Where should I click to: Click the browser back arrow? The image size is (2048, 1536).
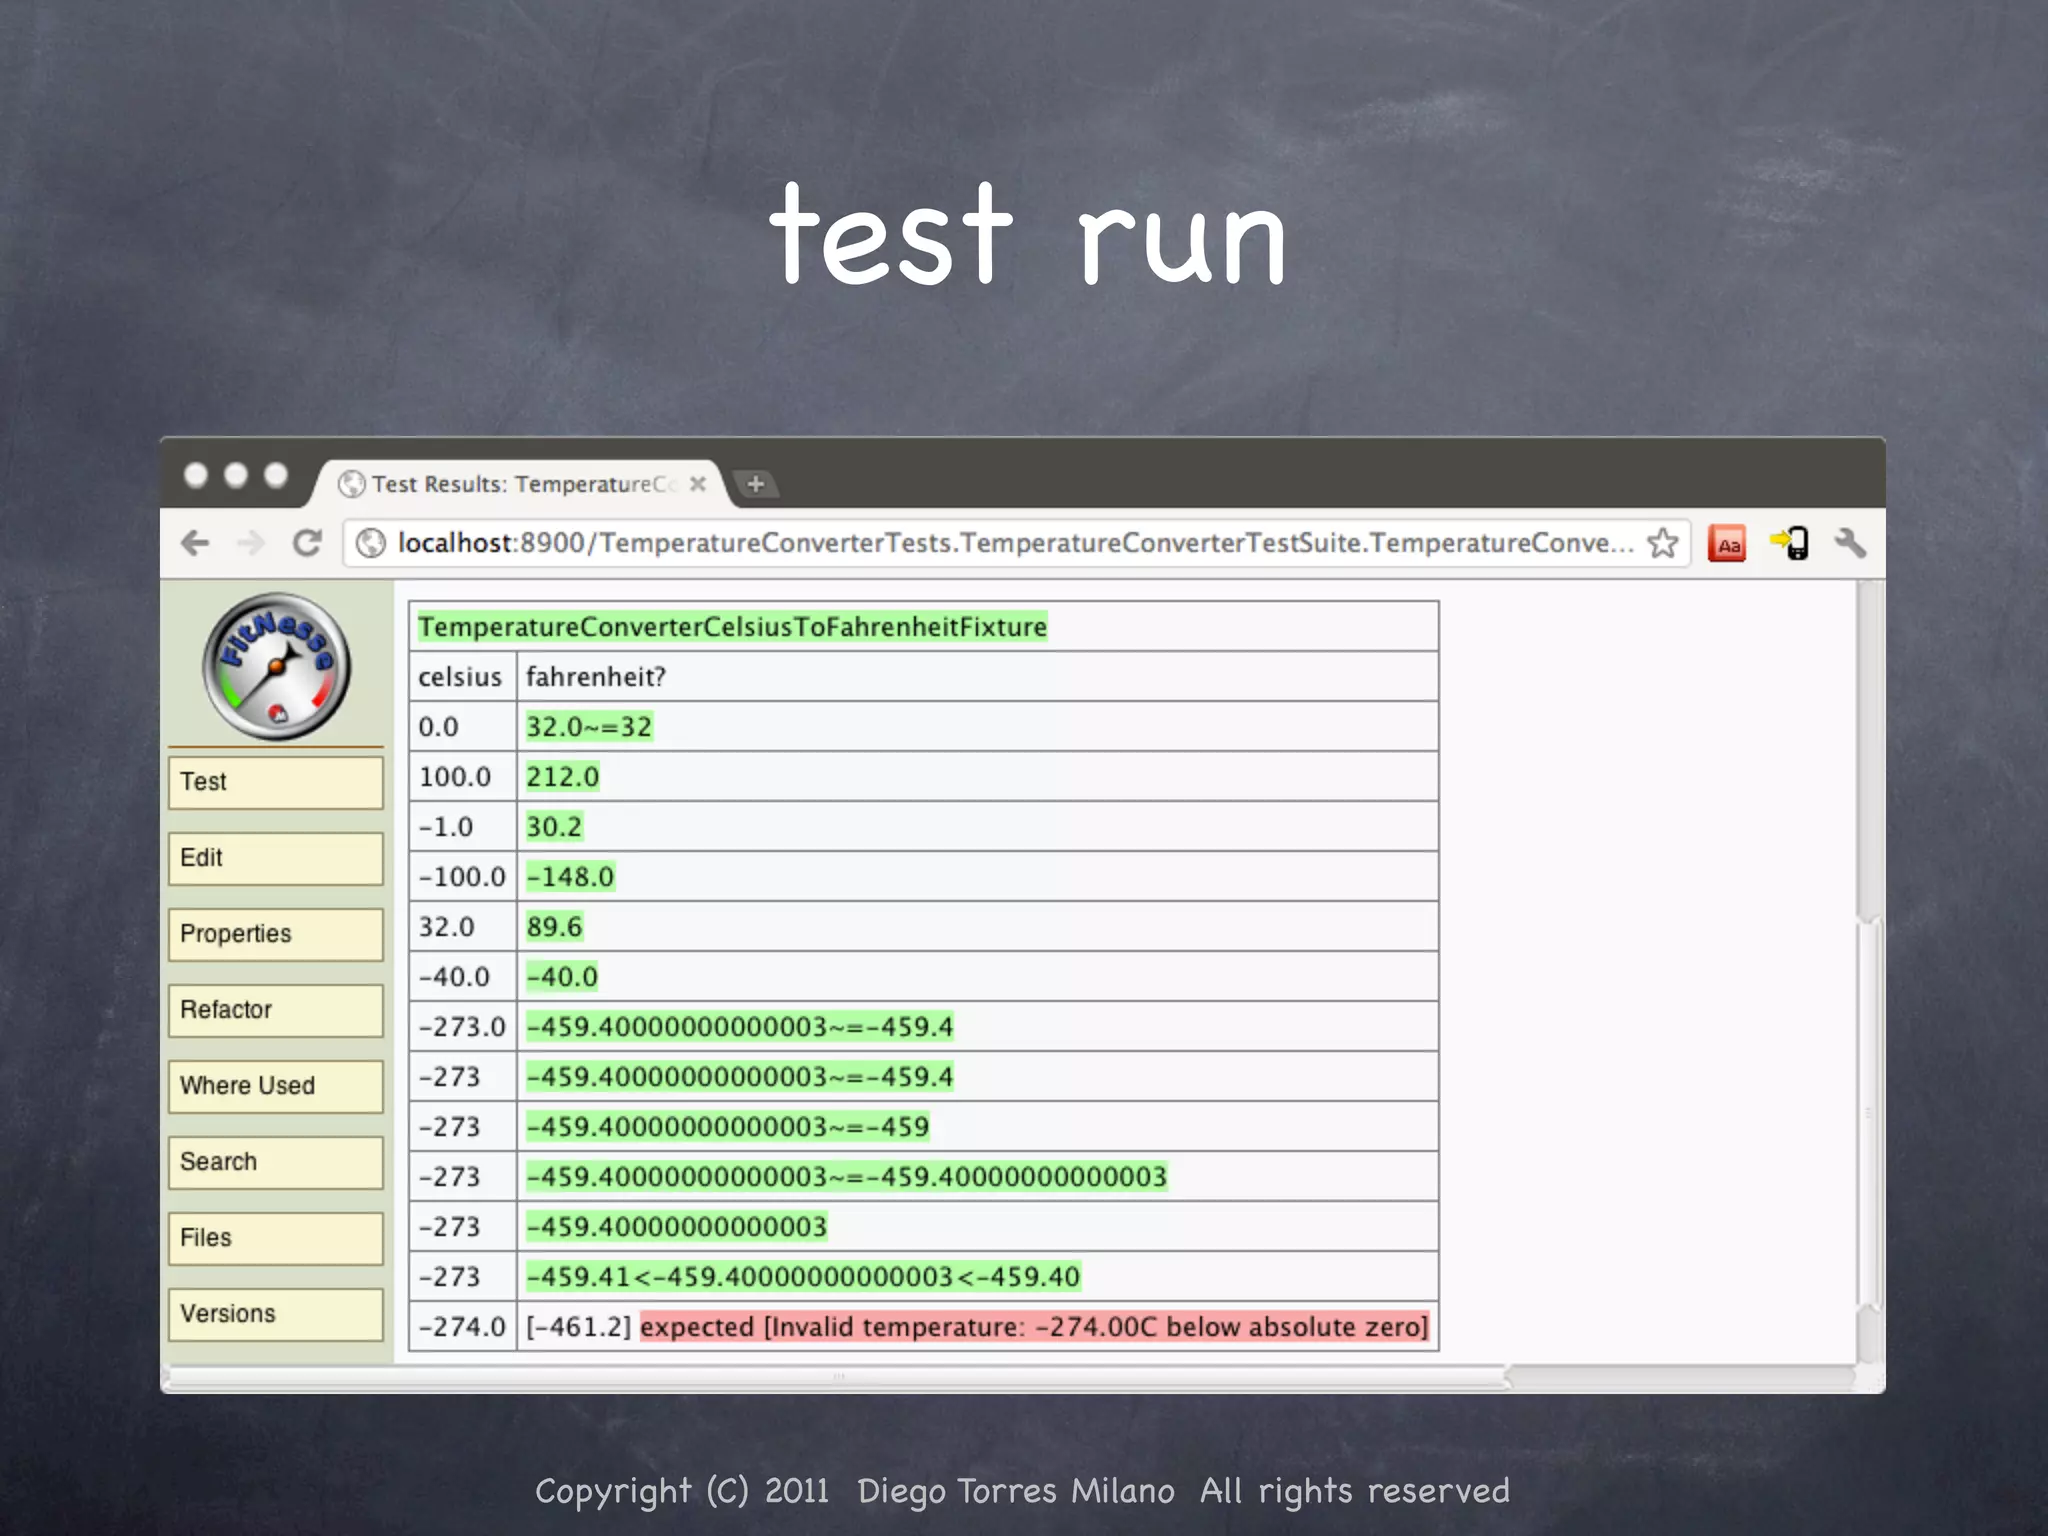[x=196, y=543]
